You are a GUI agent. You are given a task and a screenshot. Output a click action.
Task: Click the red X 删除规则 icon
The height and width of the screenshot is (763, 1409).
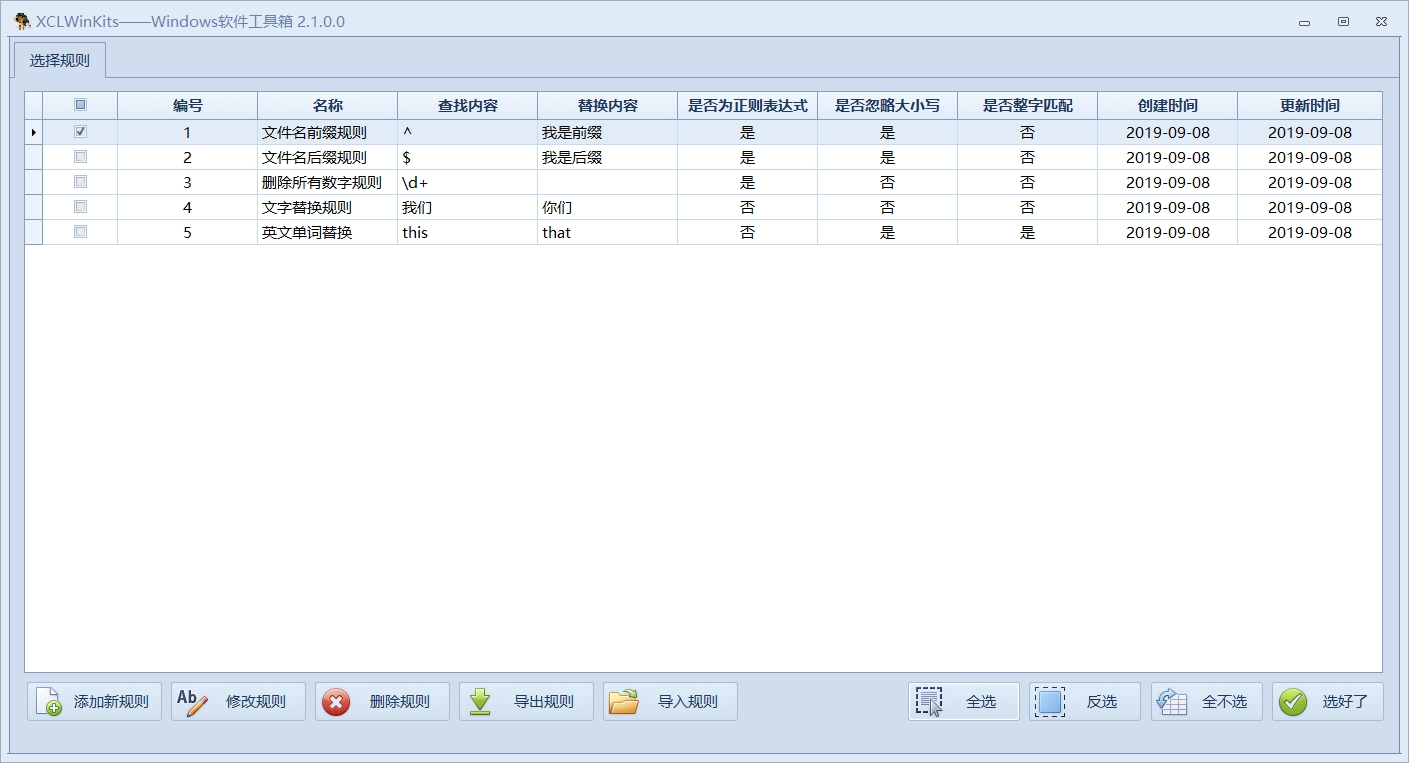pos(336,702)
